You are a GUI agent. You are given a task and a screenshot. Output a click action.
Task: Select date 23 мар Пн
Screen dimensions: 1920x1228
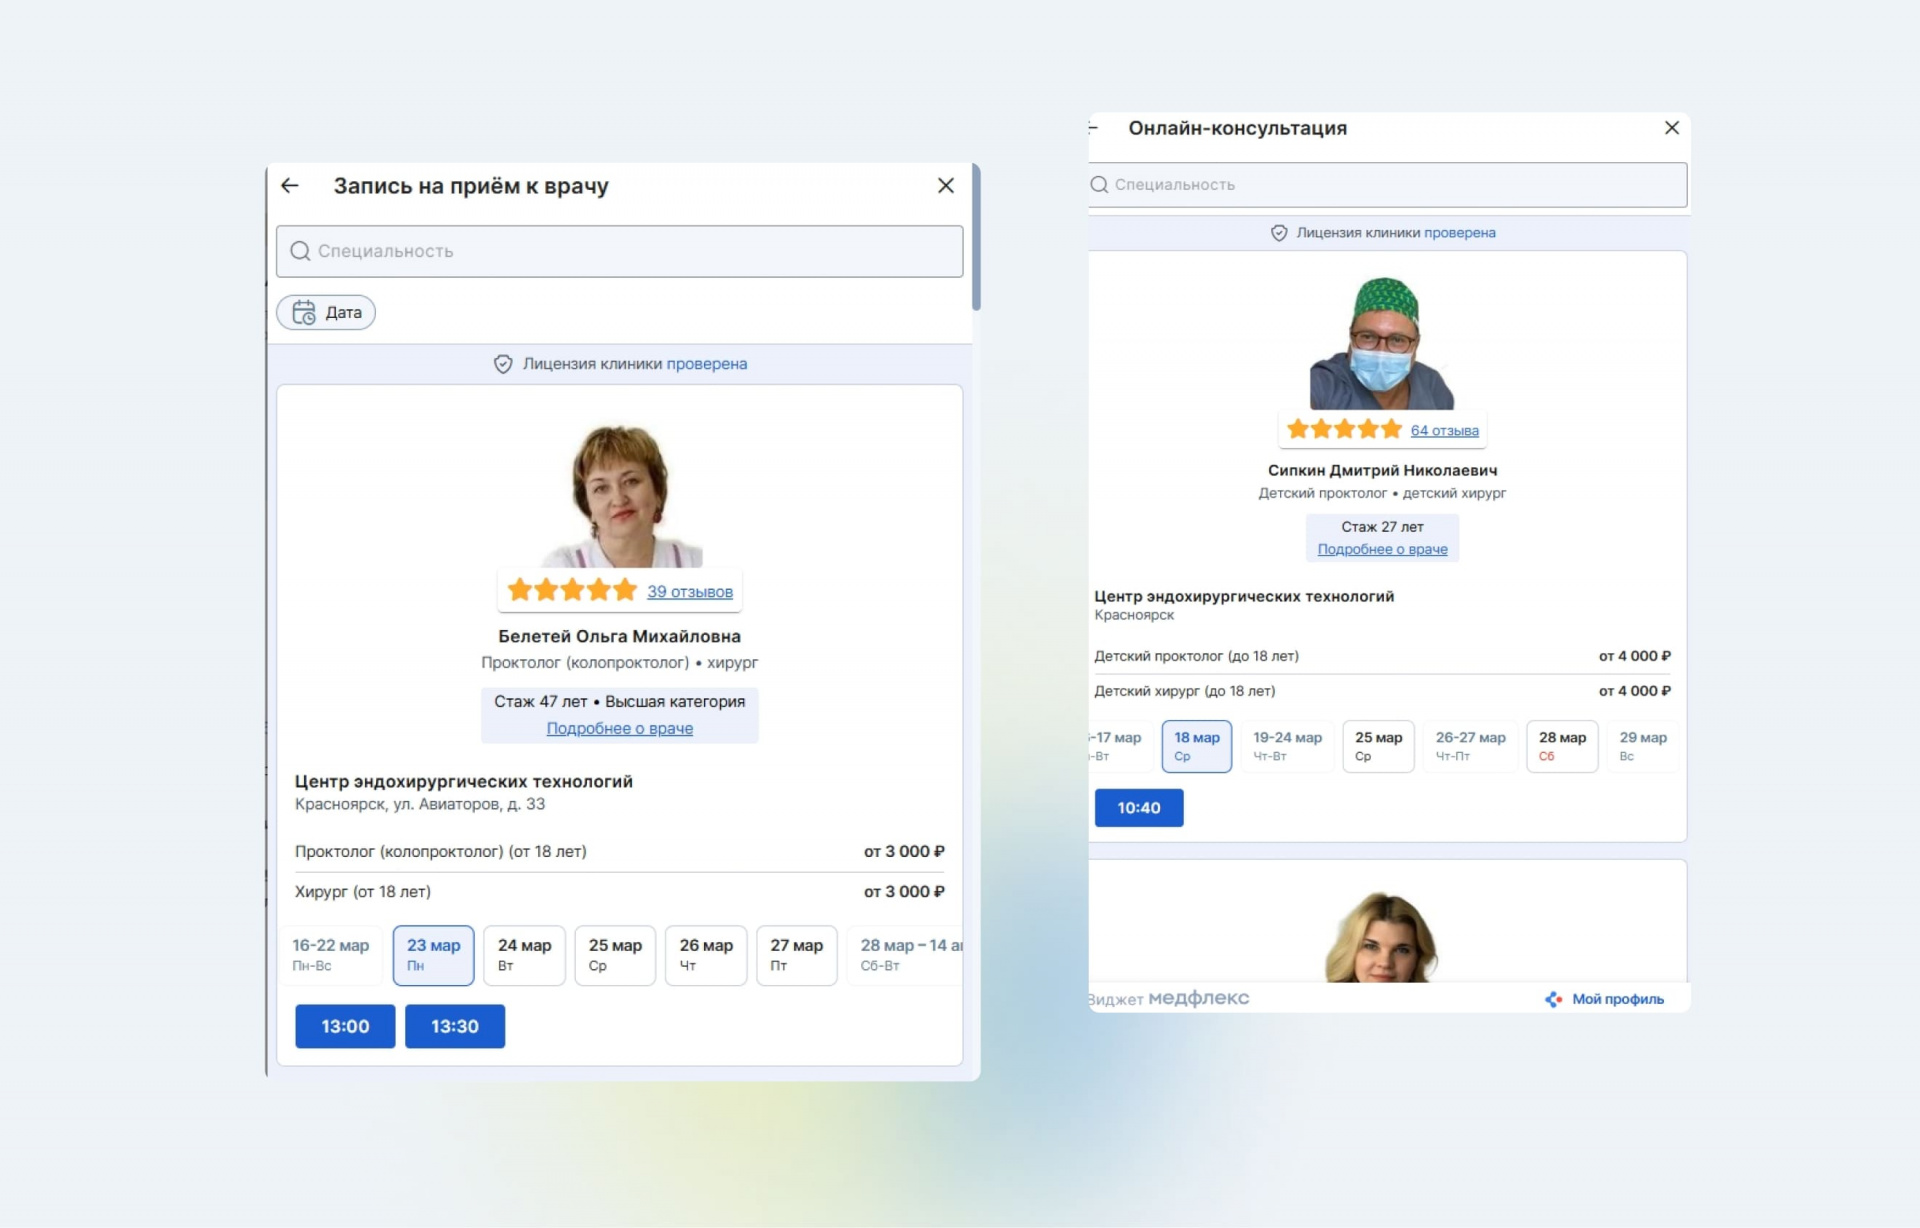tap(434, 955)
